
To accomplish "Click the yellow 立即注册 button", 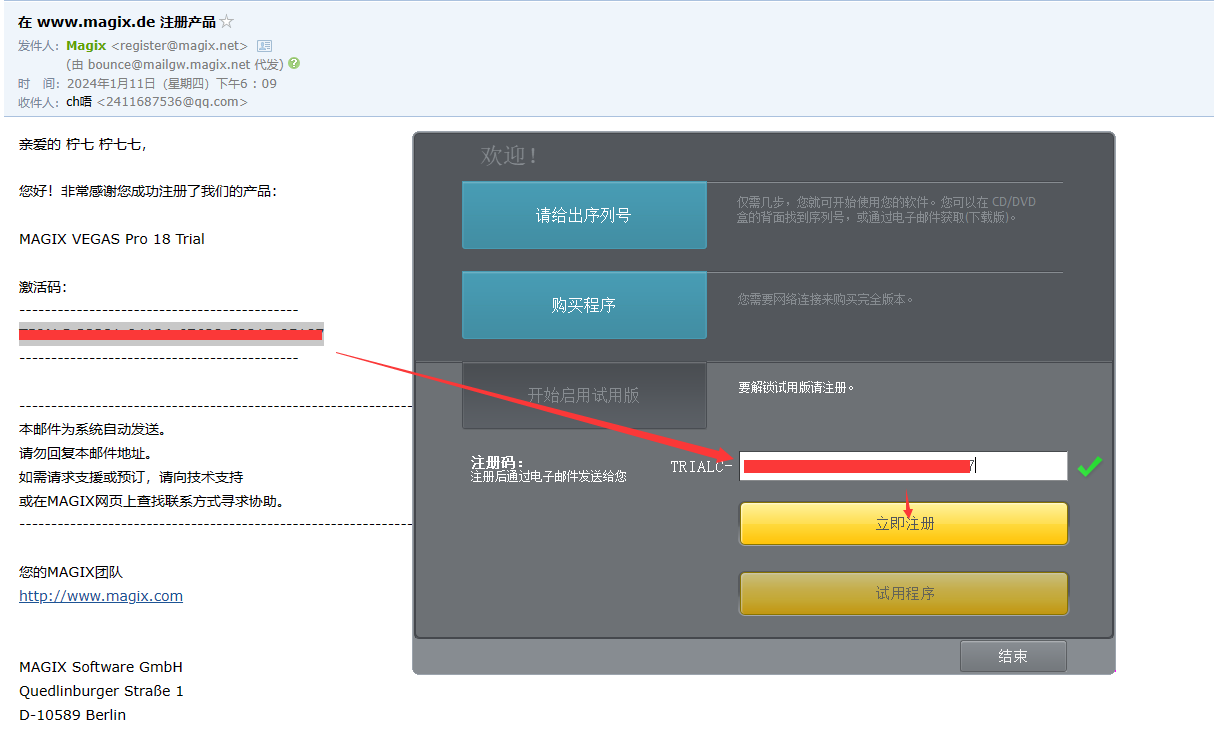I will coord(904,523).
